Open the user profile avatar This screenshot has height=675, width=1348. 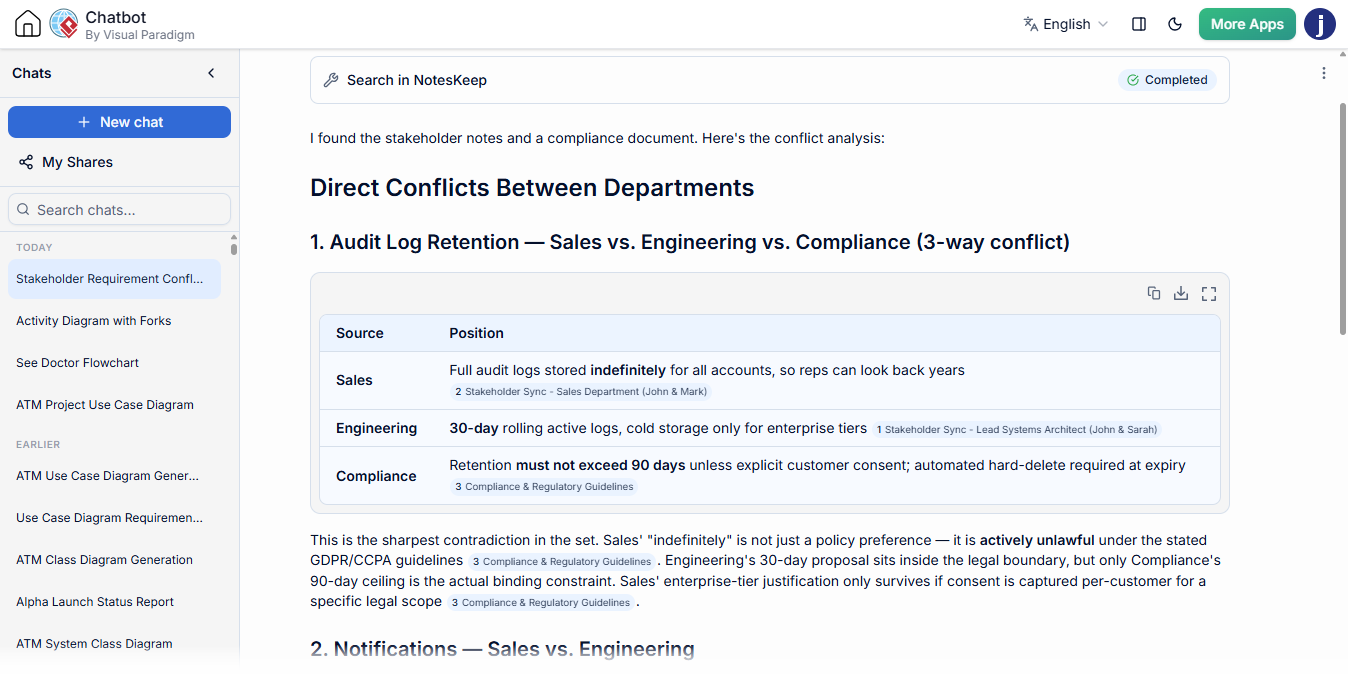click(x=1320, y=24)
